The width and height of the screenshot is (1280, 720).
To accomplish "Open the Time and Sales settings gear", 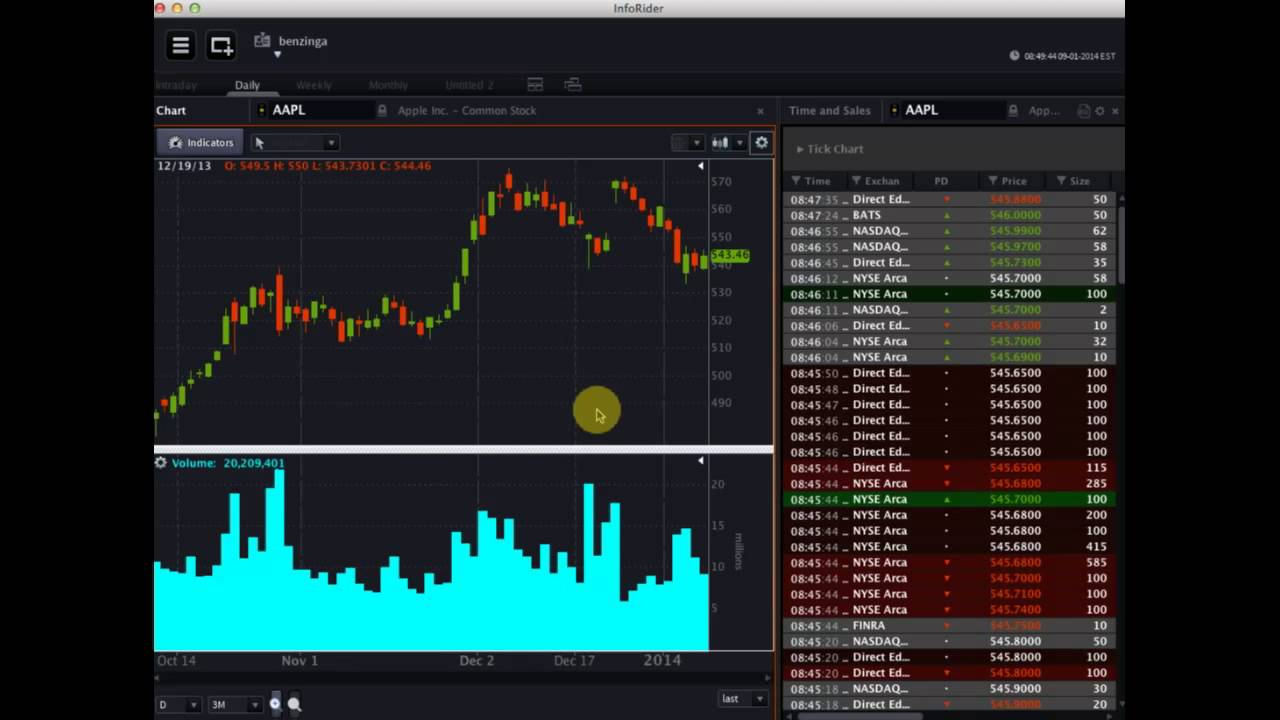I will (x=1100, y=111).
